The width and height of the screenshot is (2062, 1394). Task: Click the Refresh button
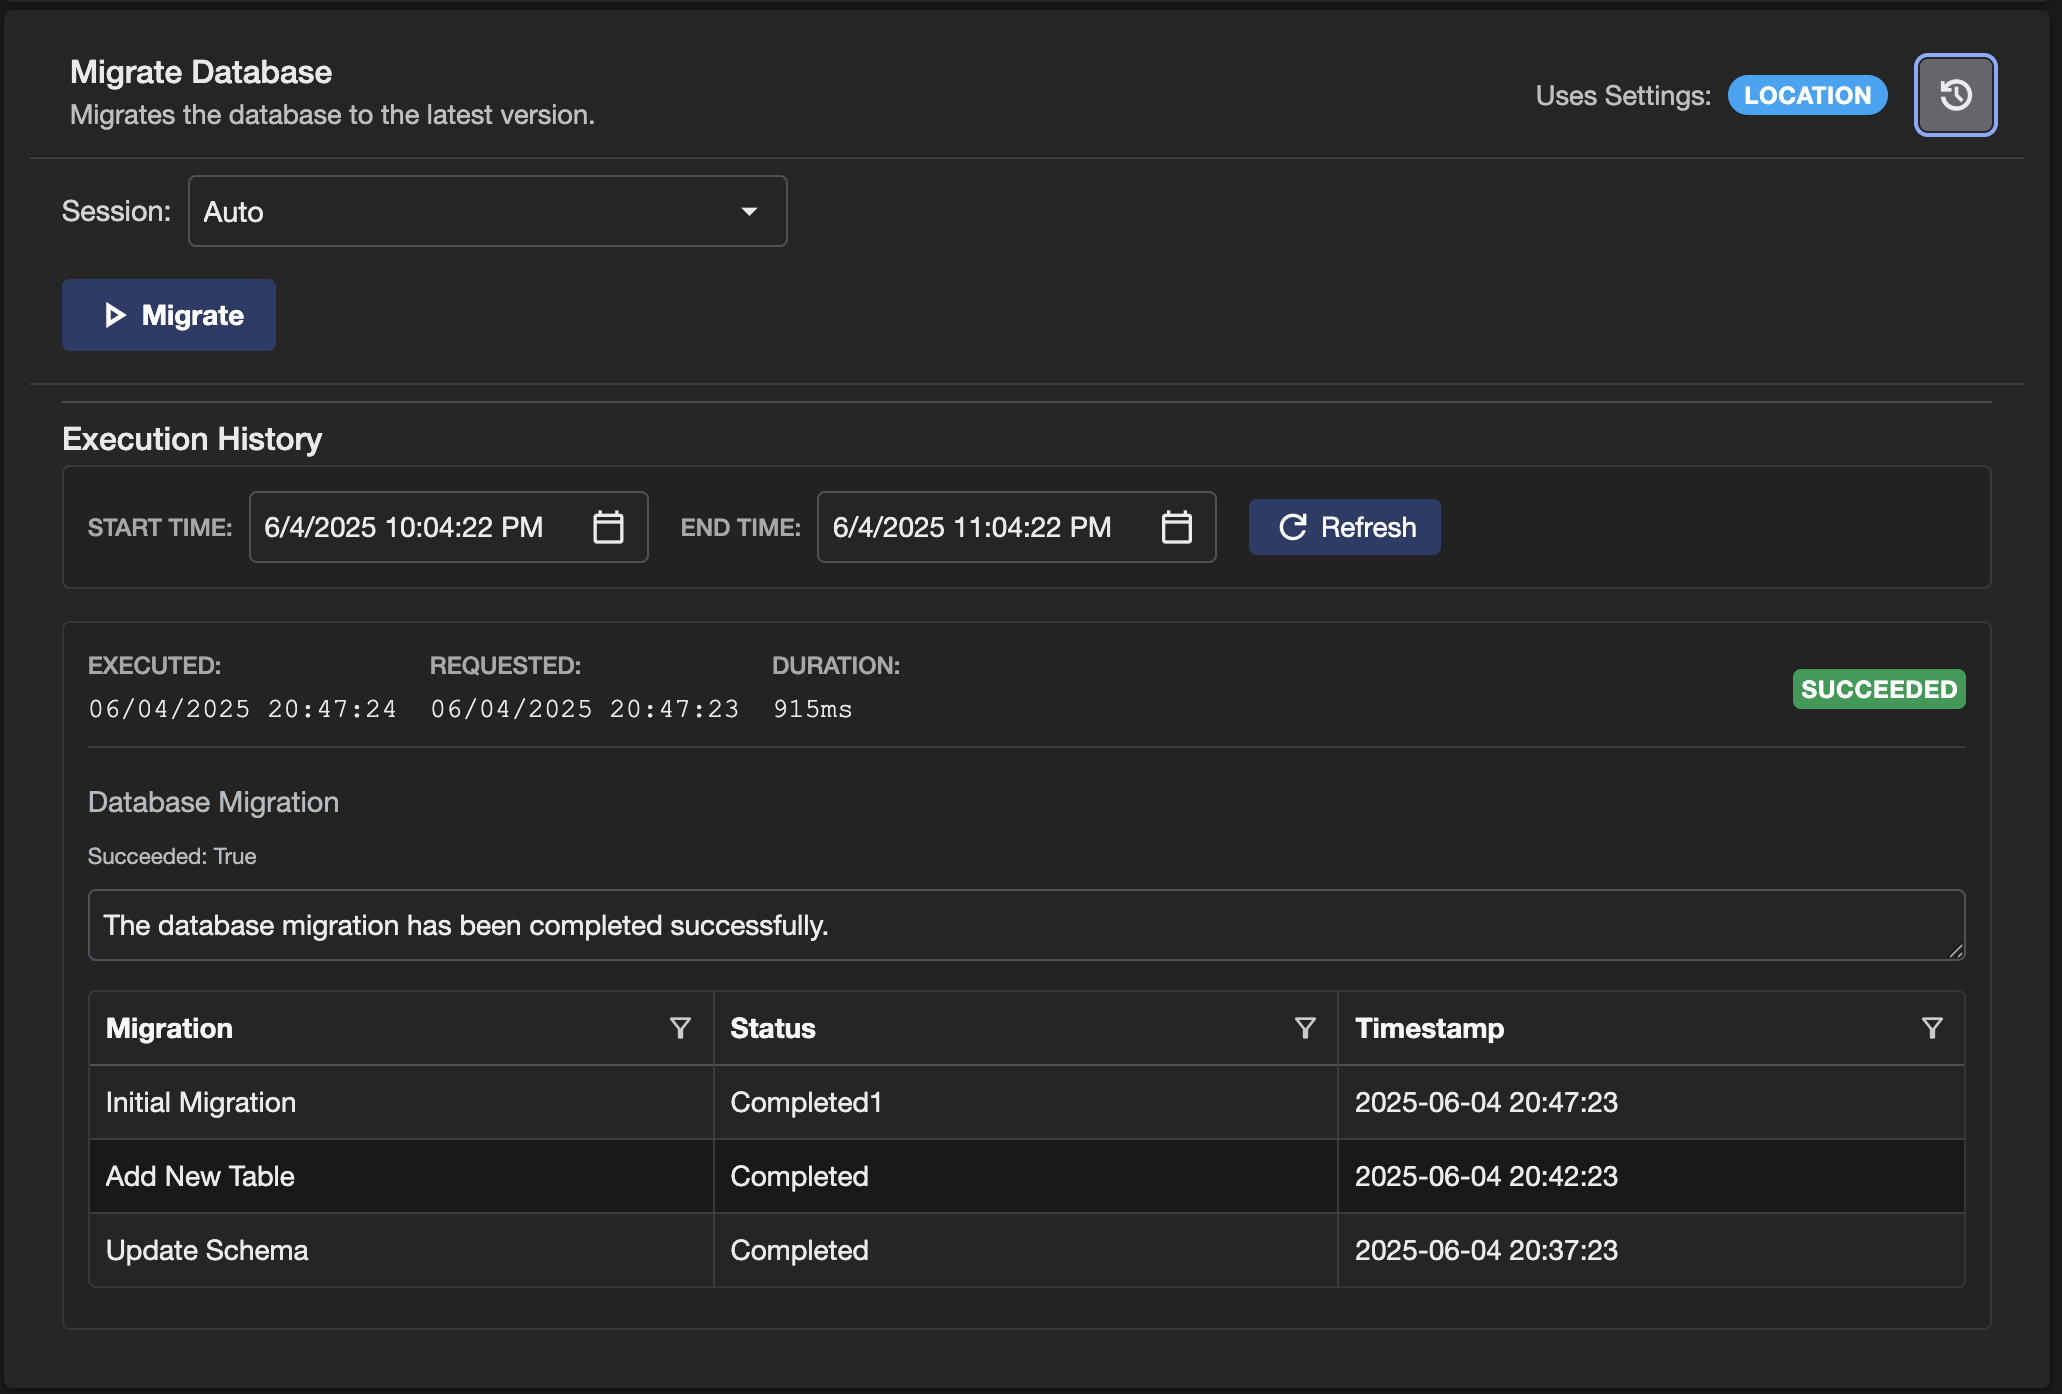[x=1345, y=527]
